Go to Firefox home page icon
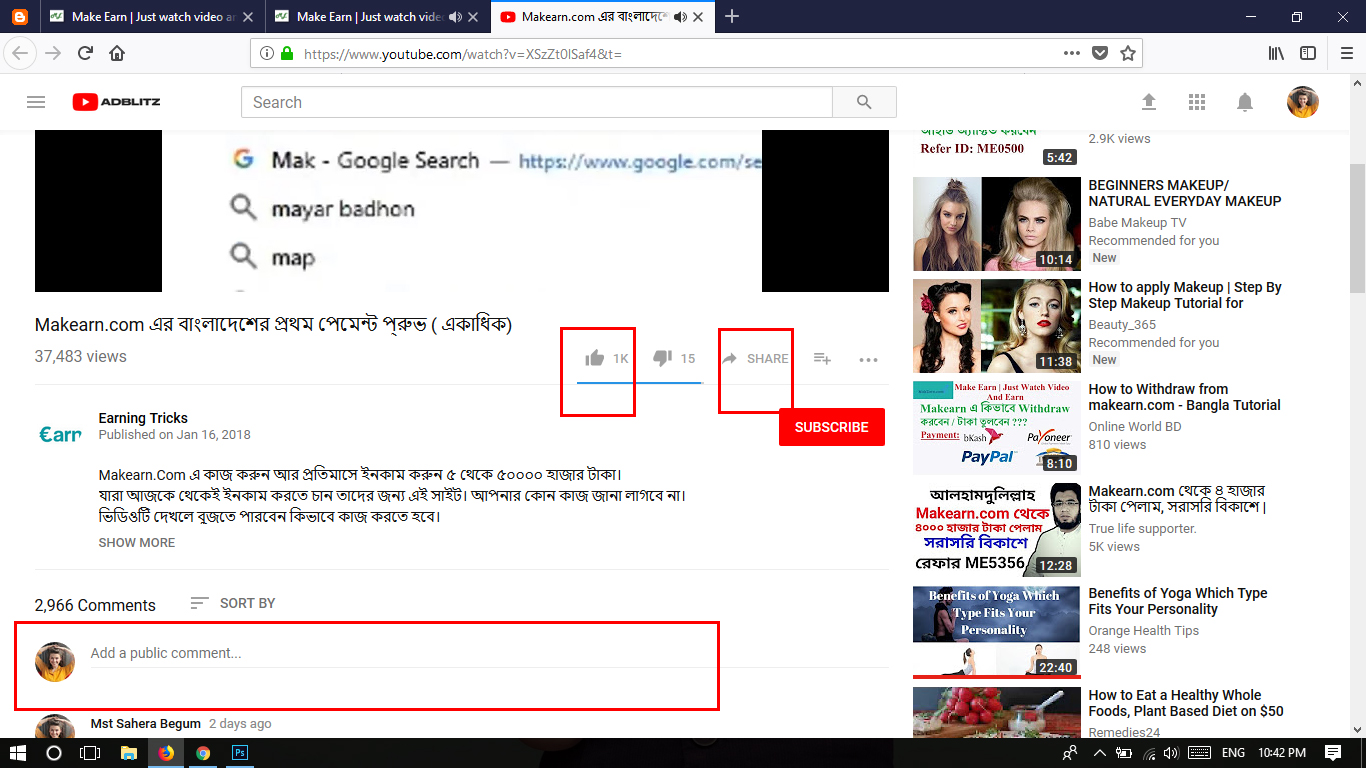Screen dimensions: 1366x768 (117, 53)
